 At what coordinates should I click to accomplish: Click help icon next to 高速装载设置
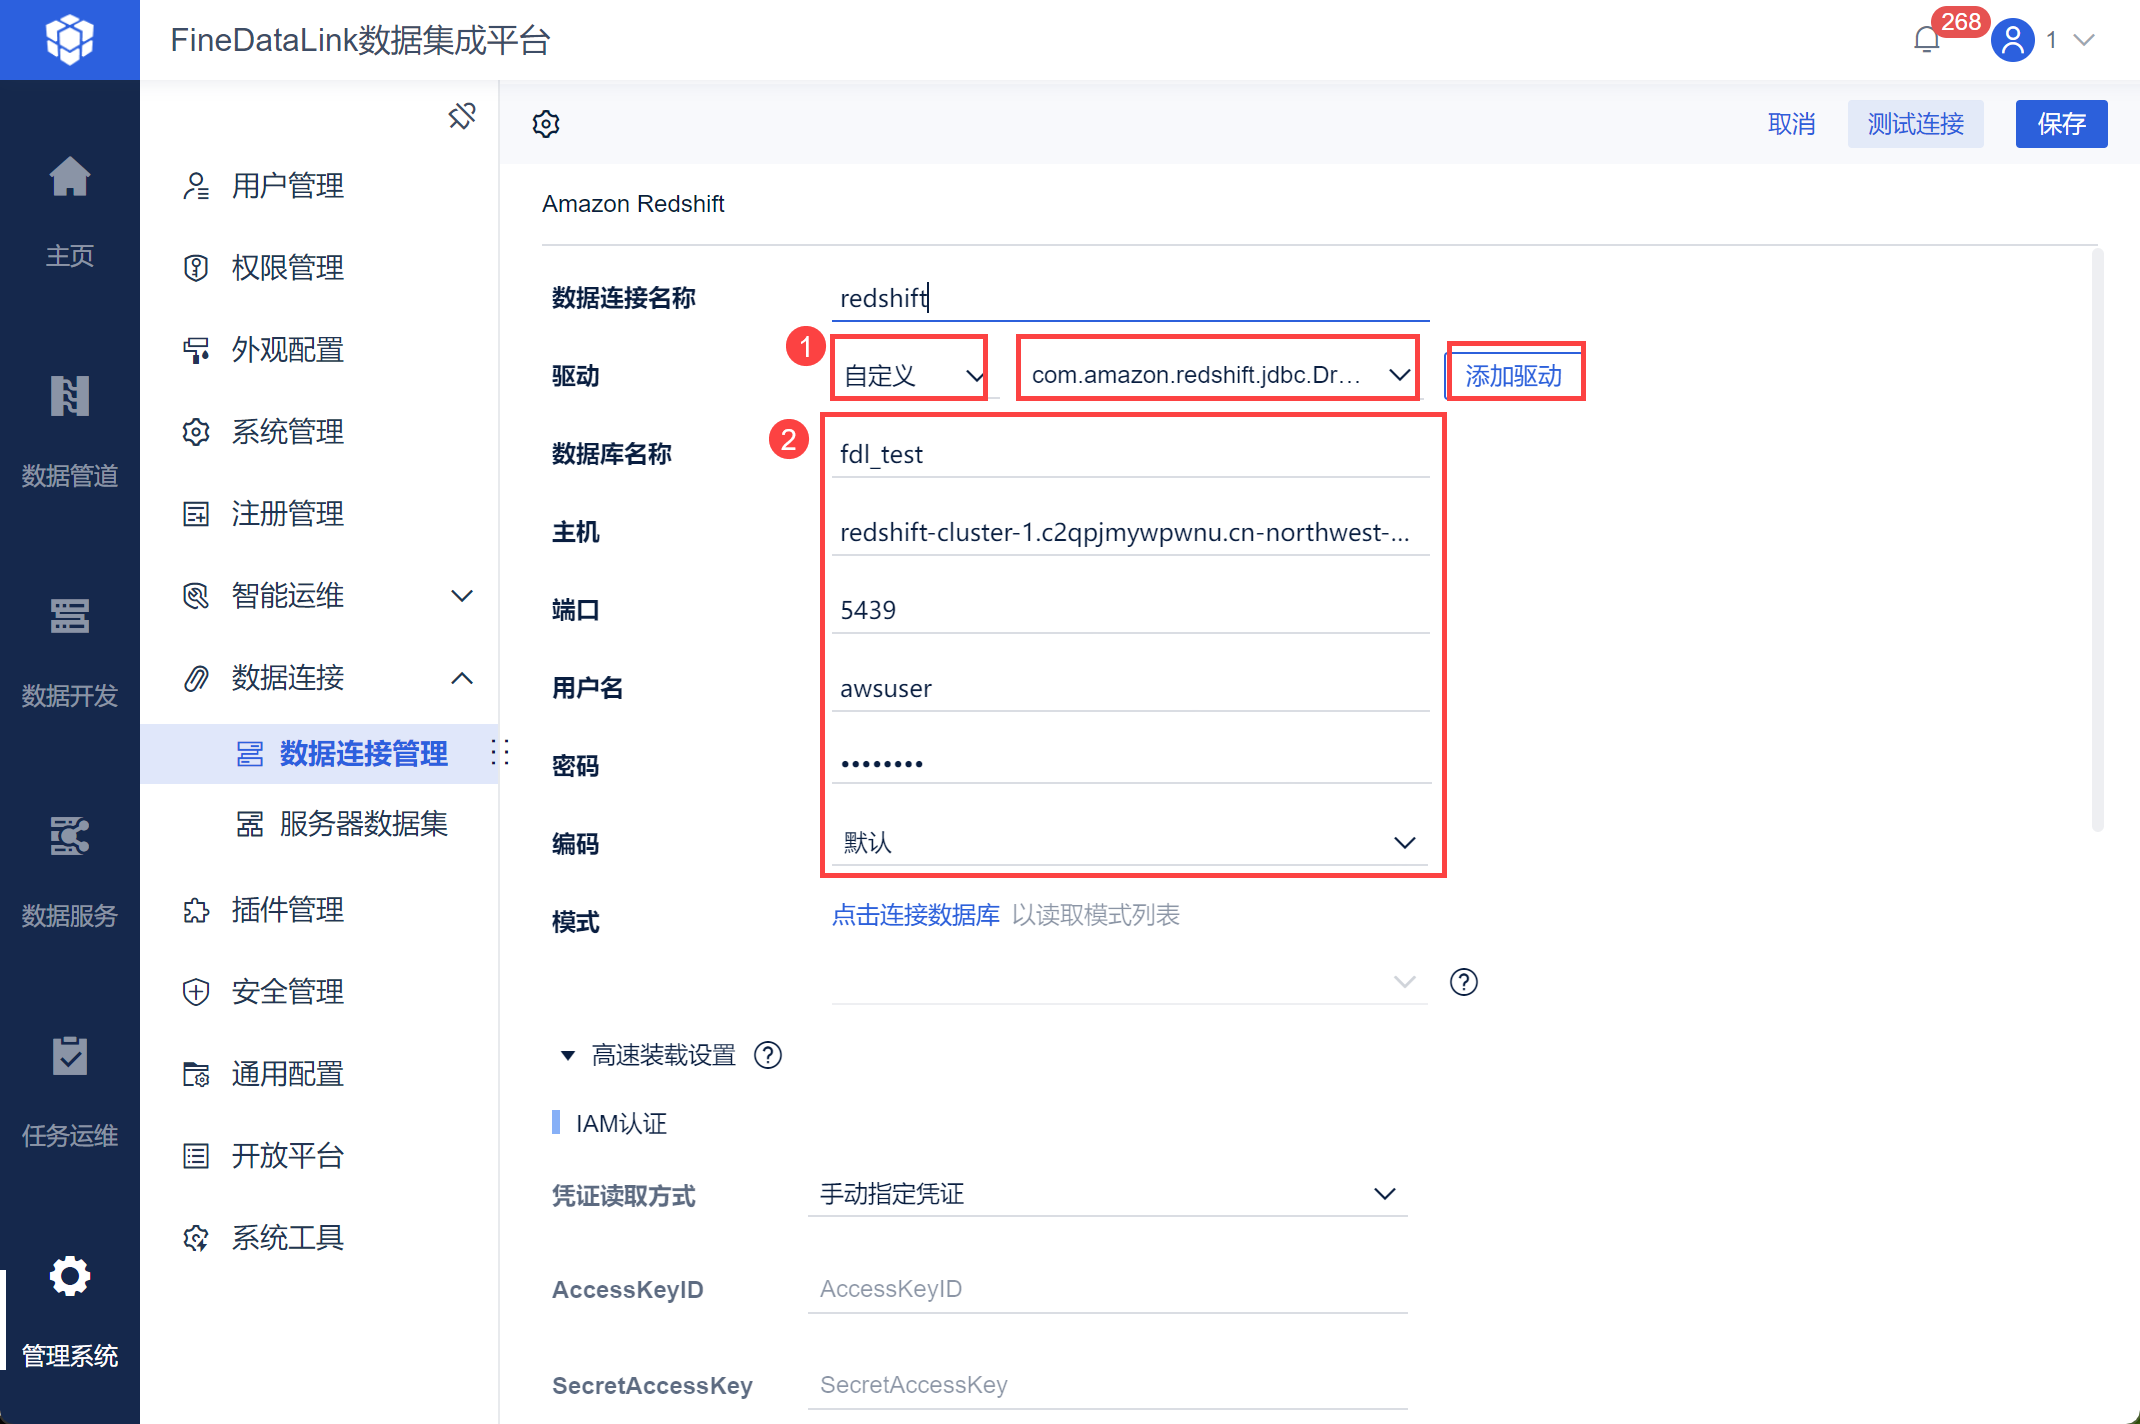pos(768,1055)
